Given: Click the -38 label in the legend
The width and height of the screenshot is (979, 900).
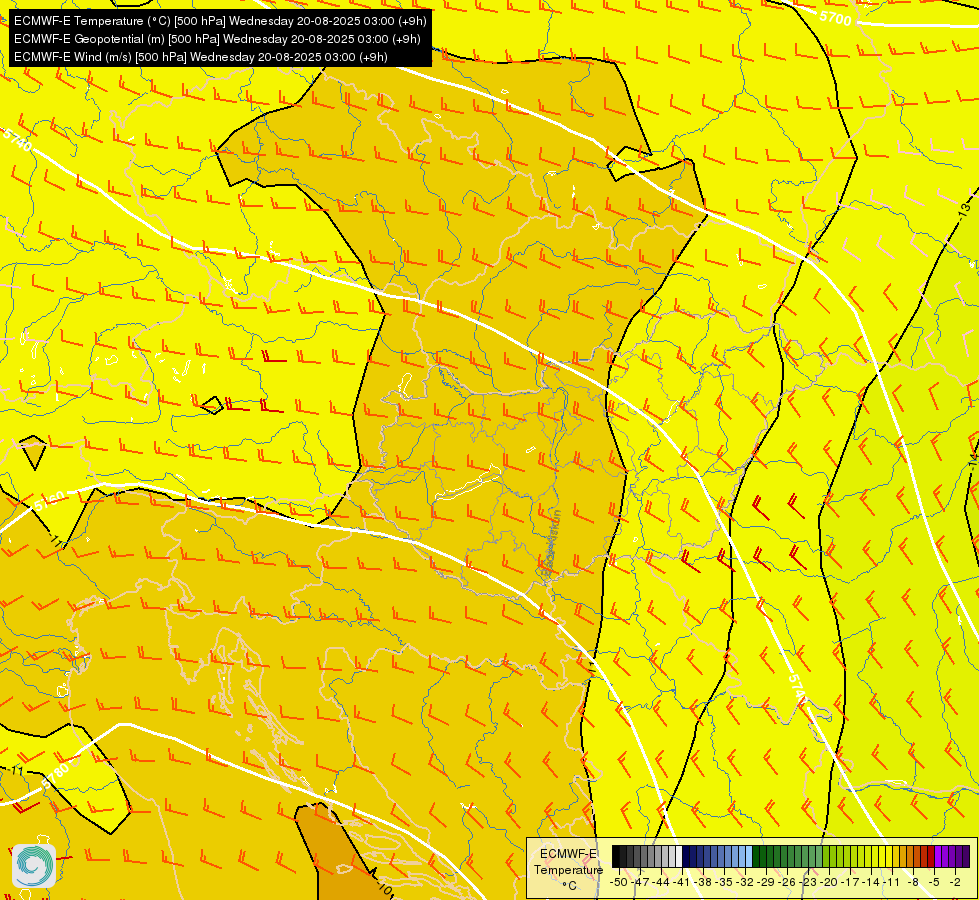Looking at the screenshot, I should pyautogui.click(x=702, y=882).
